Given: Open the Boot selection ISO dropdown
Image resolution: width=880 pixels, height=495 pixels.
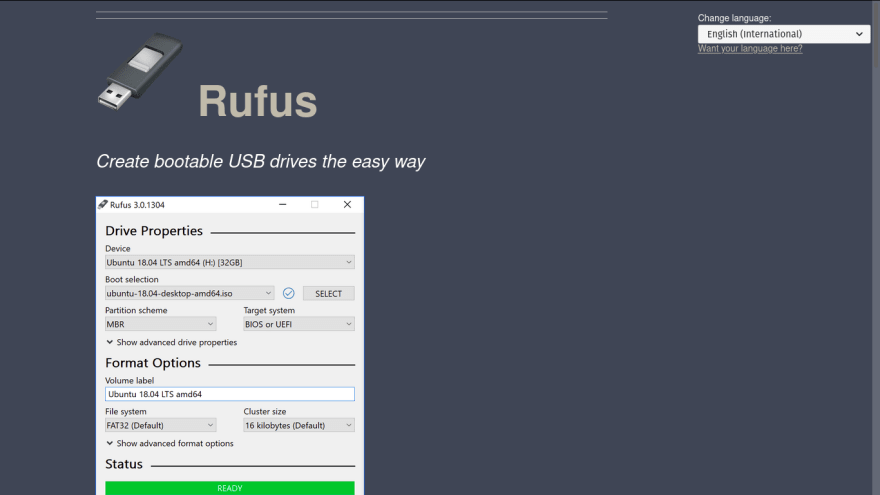Looking at the screenshot, I should point(189,293).
